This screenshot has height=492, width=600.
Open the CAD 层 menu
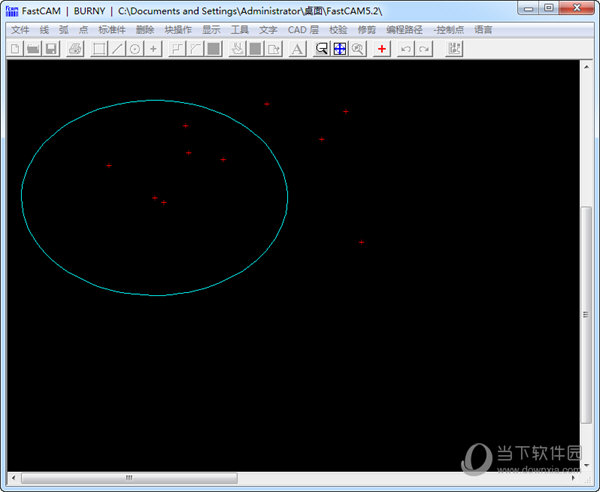[302, 30]
